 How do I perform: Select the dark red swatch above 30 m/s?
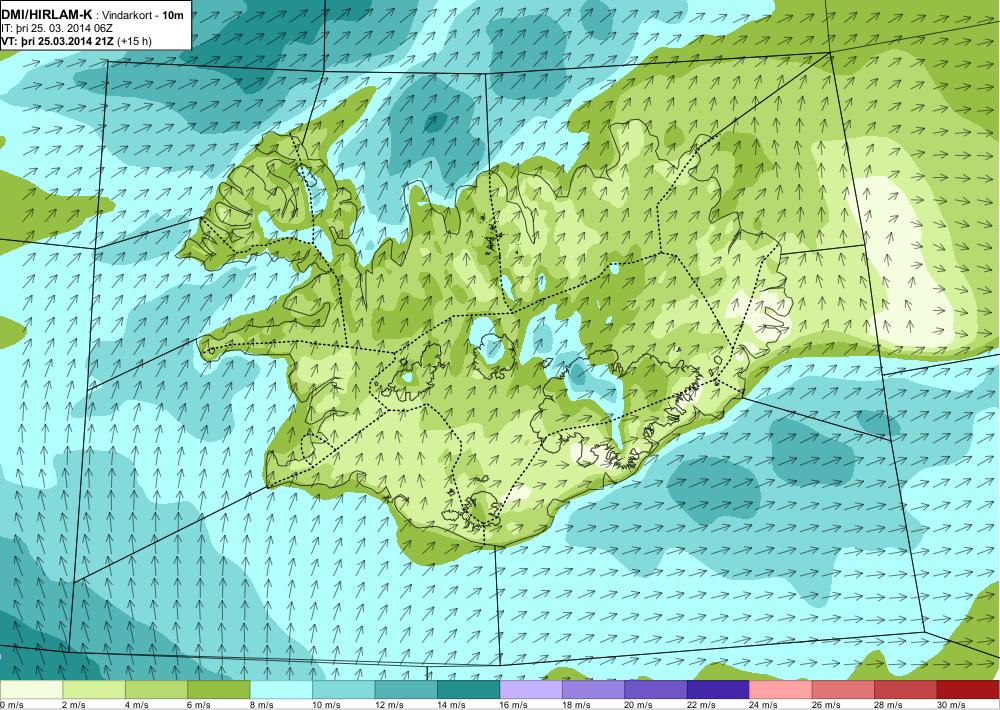(969, 690)
